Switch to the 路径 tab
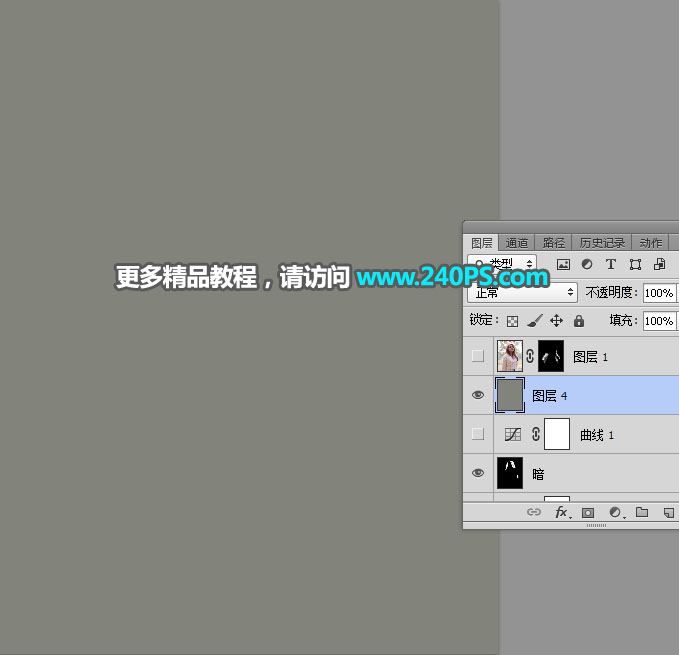Viewport: 679px width, 655px height. [x=553, y=243]
